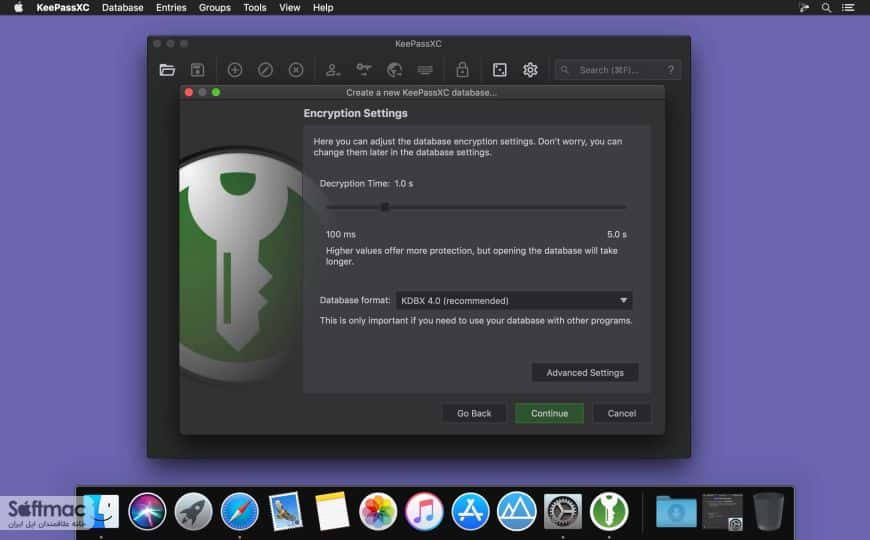Viewport: 870px width, 540px height.
Task: Open the Help menu
Action: click(323, 8)
